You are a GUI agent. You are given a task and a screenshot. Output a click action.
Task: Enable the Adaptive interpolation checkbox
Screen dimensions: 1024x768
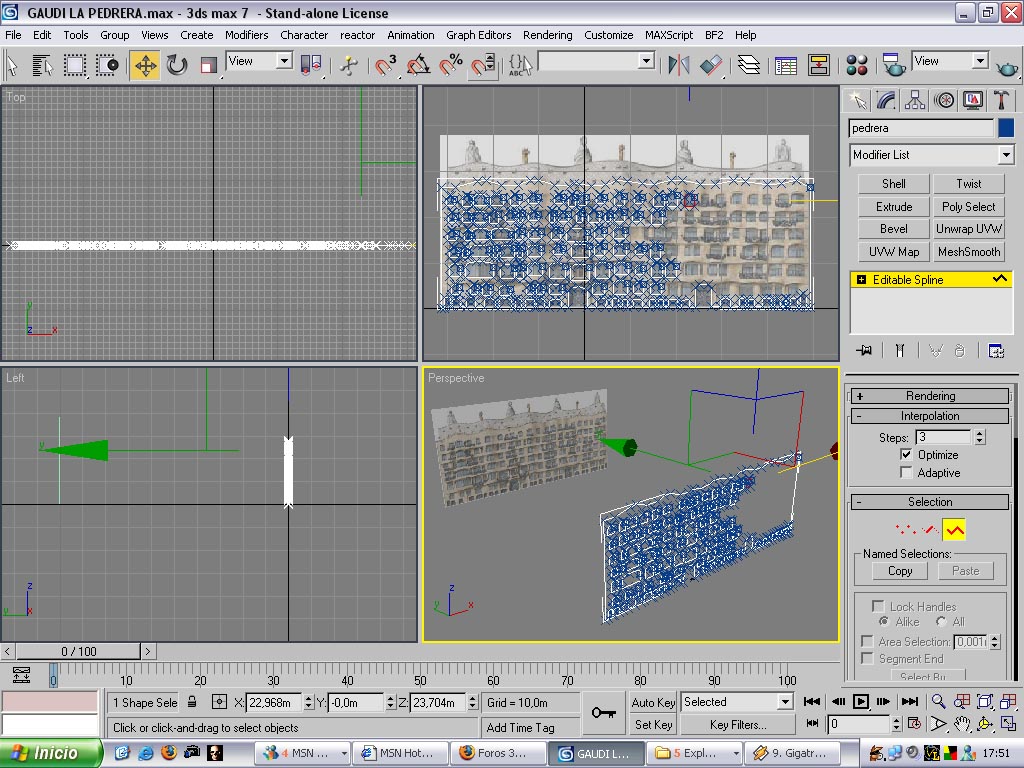point(907,473)
